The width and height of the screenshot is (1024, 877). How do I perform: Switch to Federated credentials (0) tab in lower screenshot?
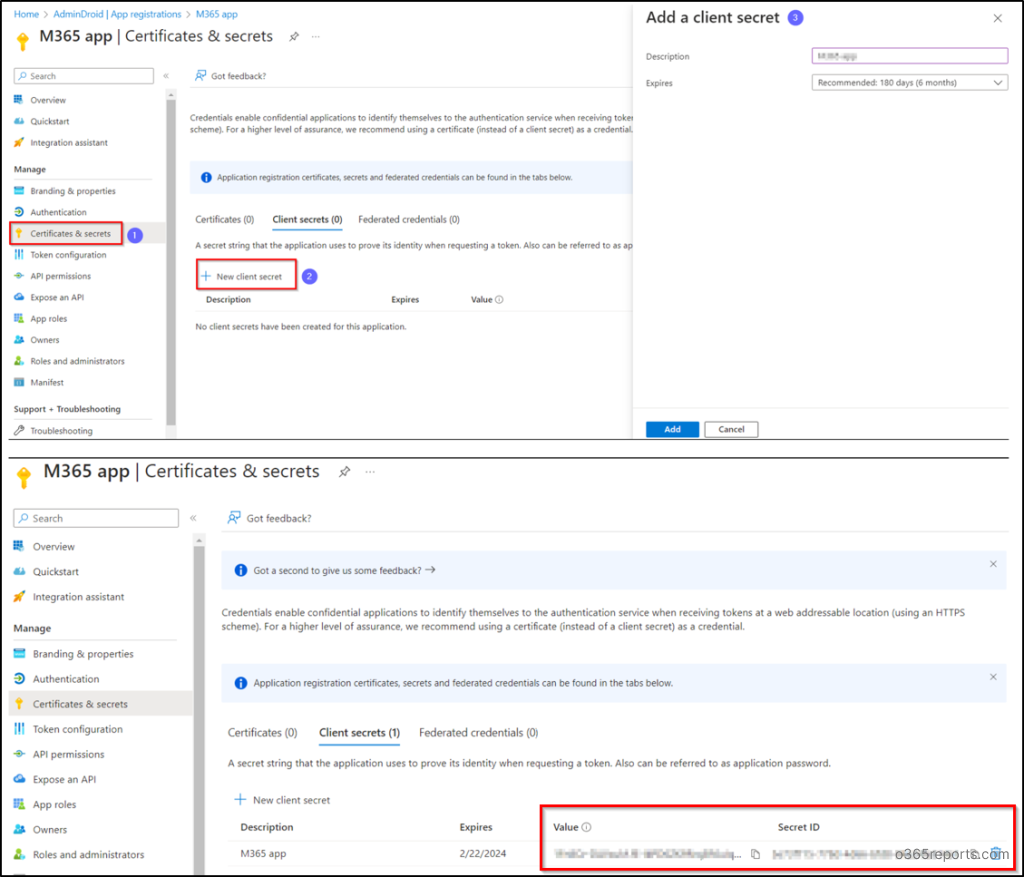[479, 733]
